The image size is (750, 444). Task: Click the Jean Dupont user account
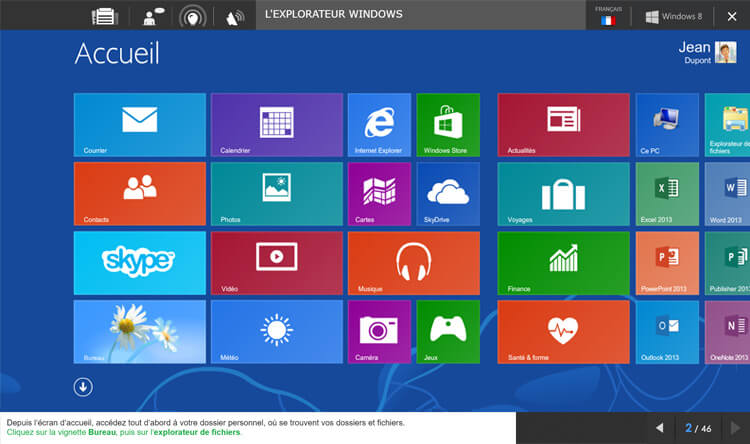pos(707,52)
